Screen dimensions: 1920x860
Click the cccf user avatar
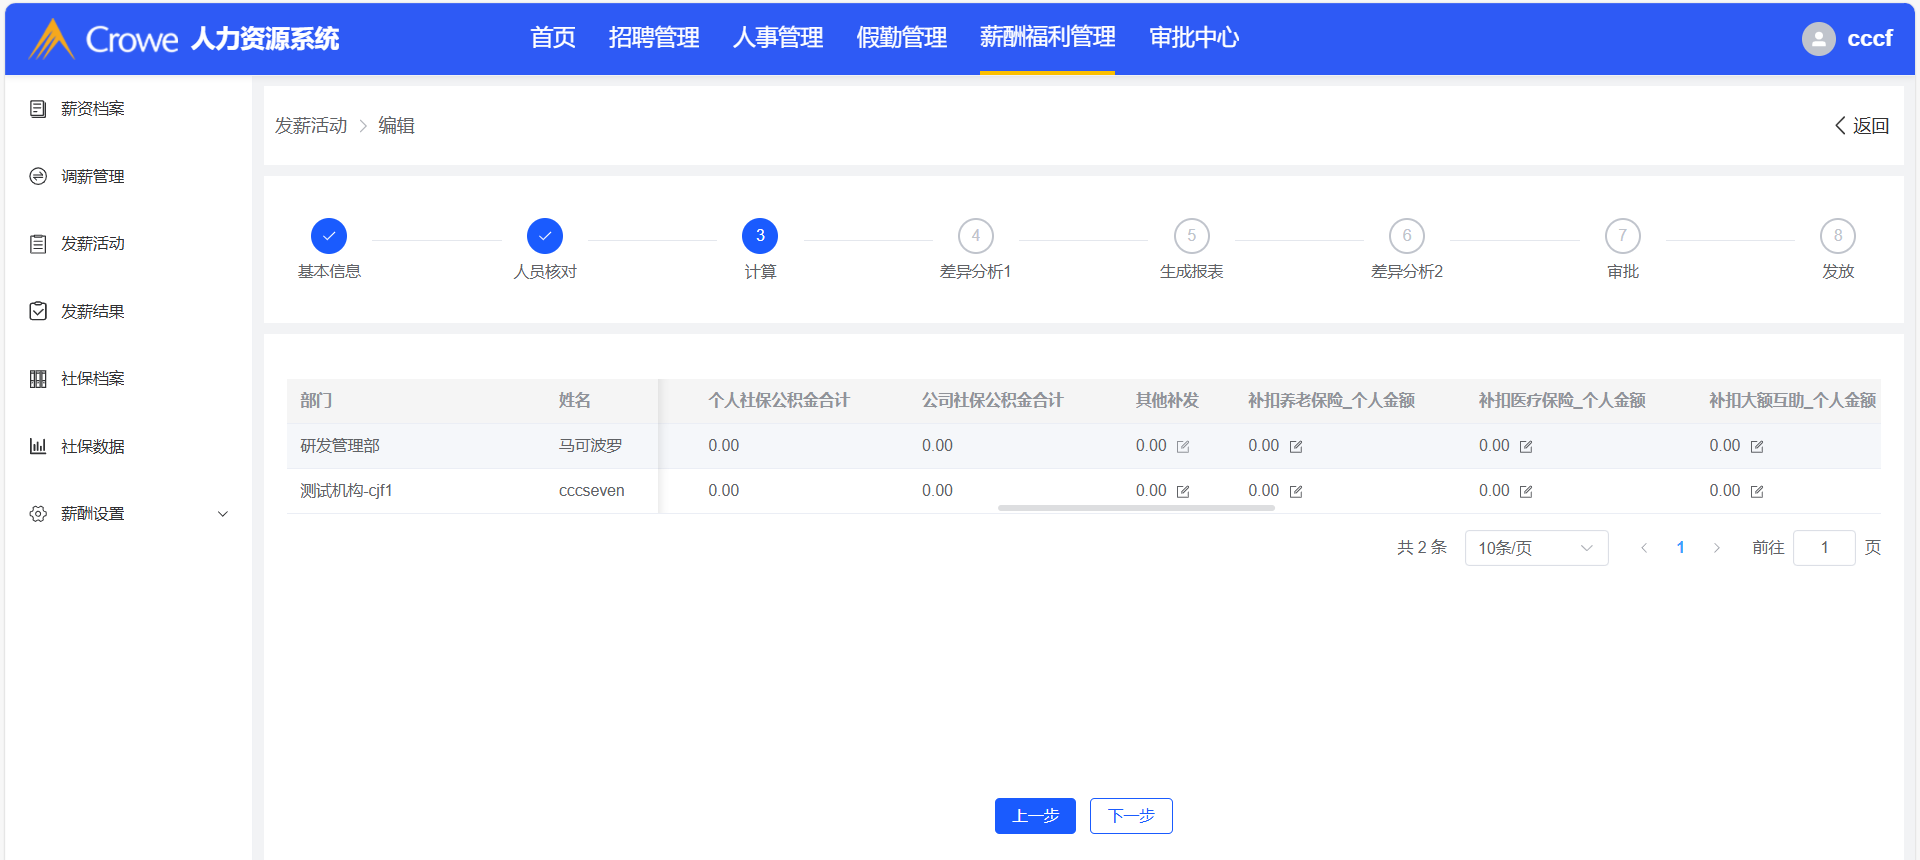click(x=1818, y=39)
